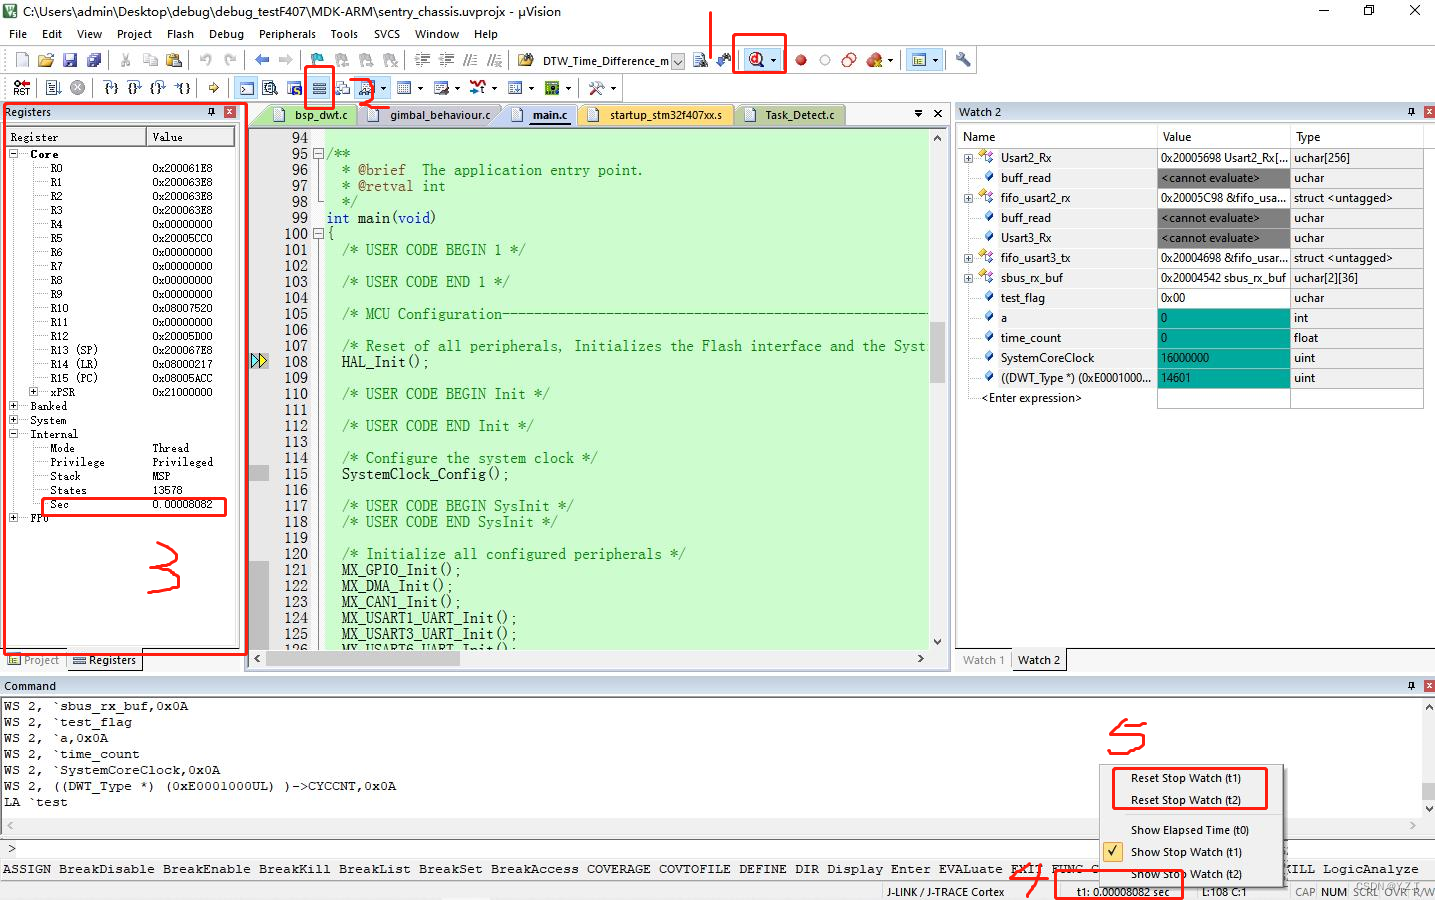Collapse main function code fold at line 100
The width and height of the screenshot is (1435, 900).
click(318, 234)
